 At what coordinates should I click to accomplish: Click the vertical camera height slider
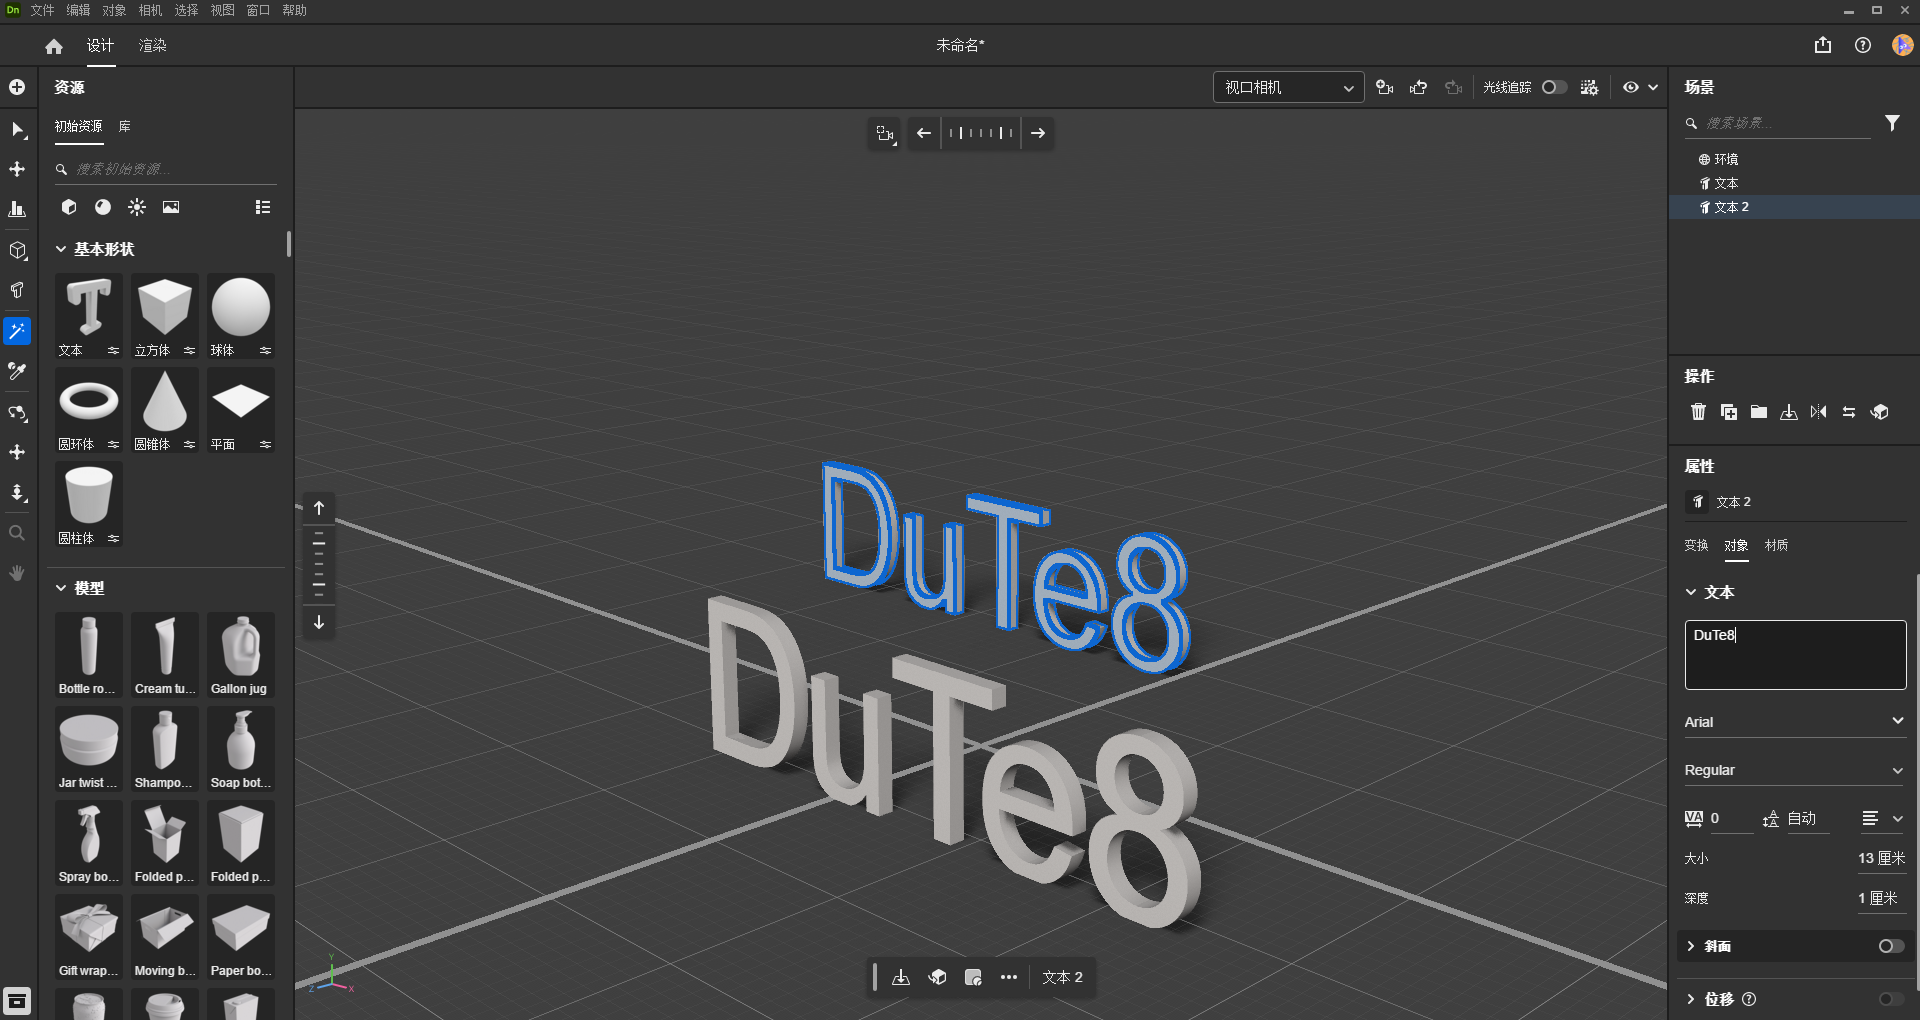[319, 565]
